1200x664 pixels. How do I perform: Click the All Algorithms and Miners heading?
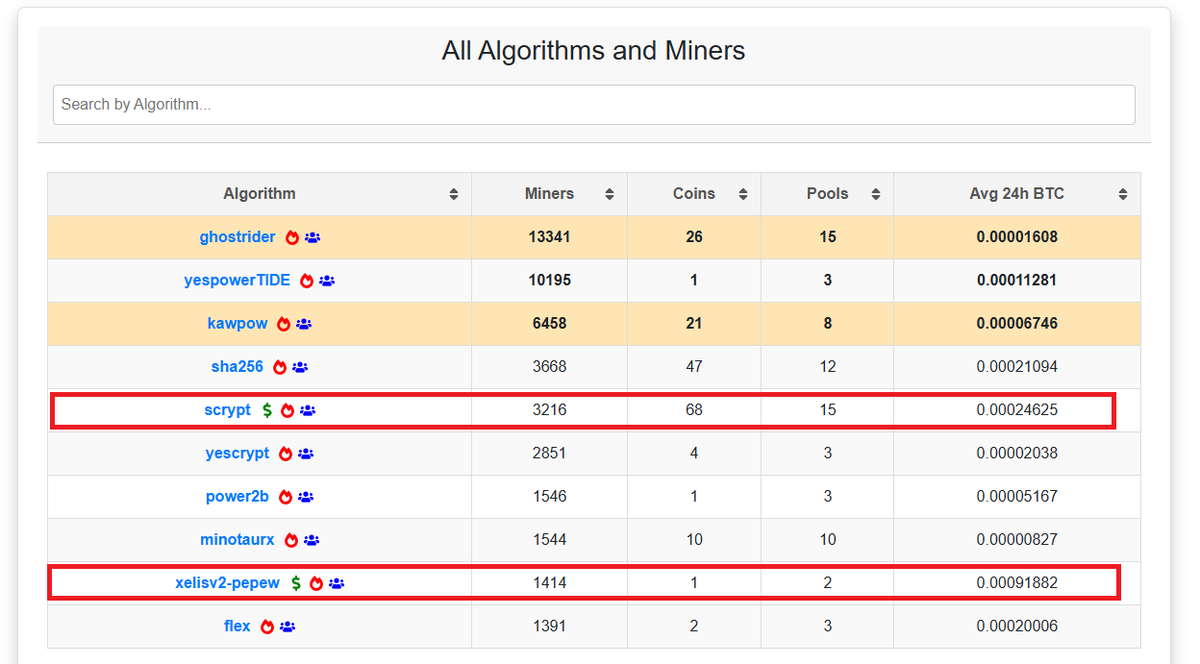[x=594, y=51]
